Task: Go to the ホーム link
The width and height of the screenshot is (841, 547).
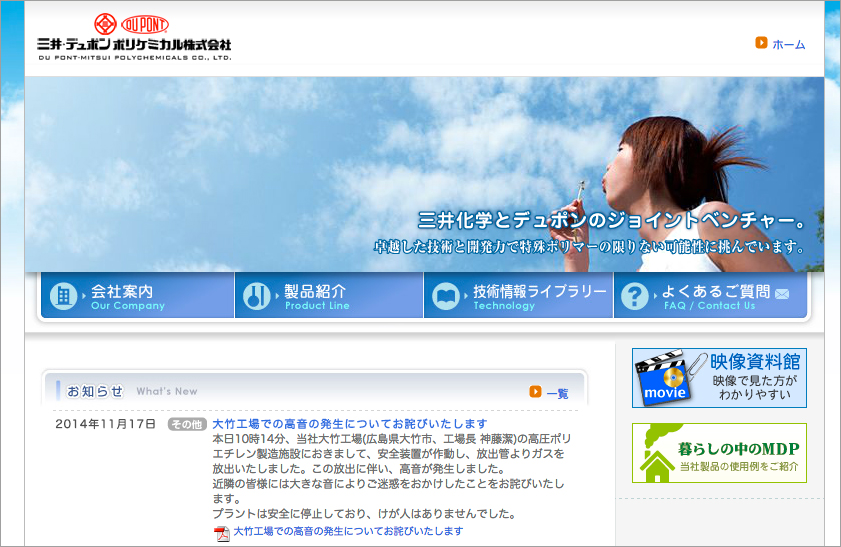Action: pos(788,44)
